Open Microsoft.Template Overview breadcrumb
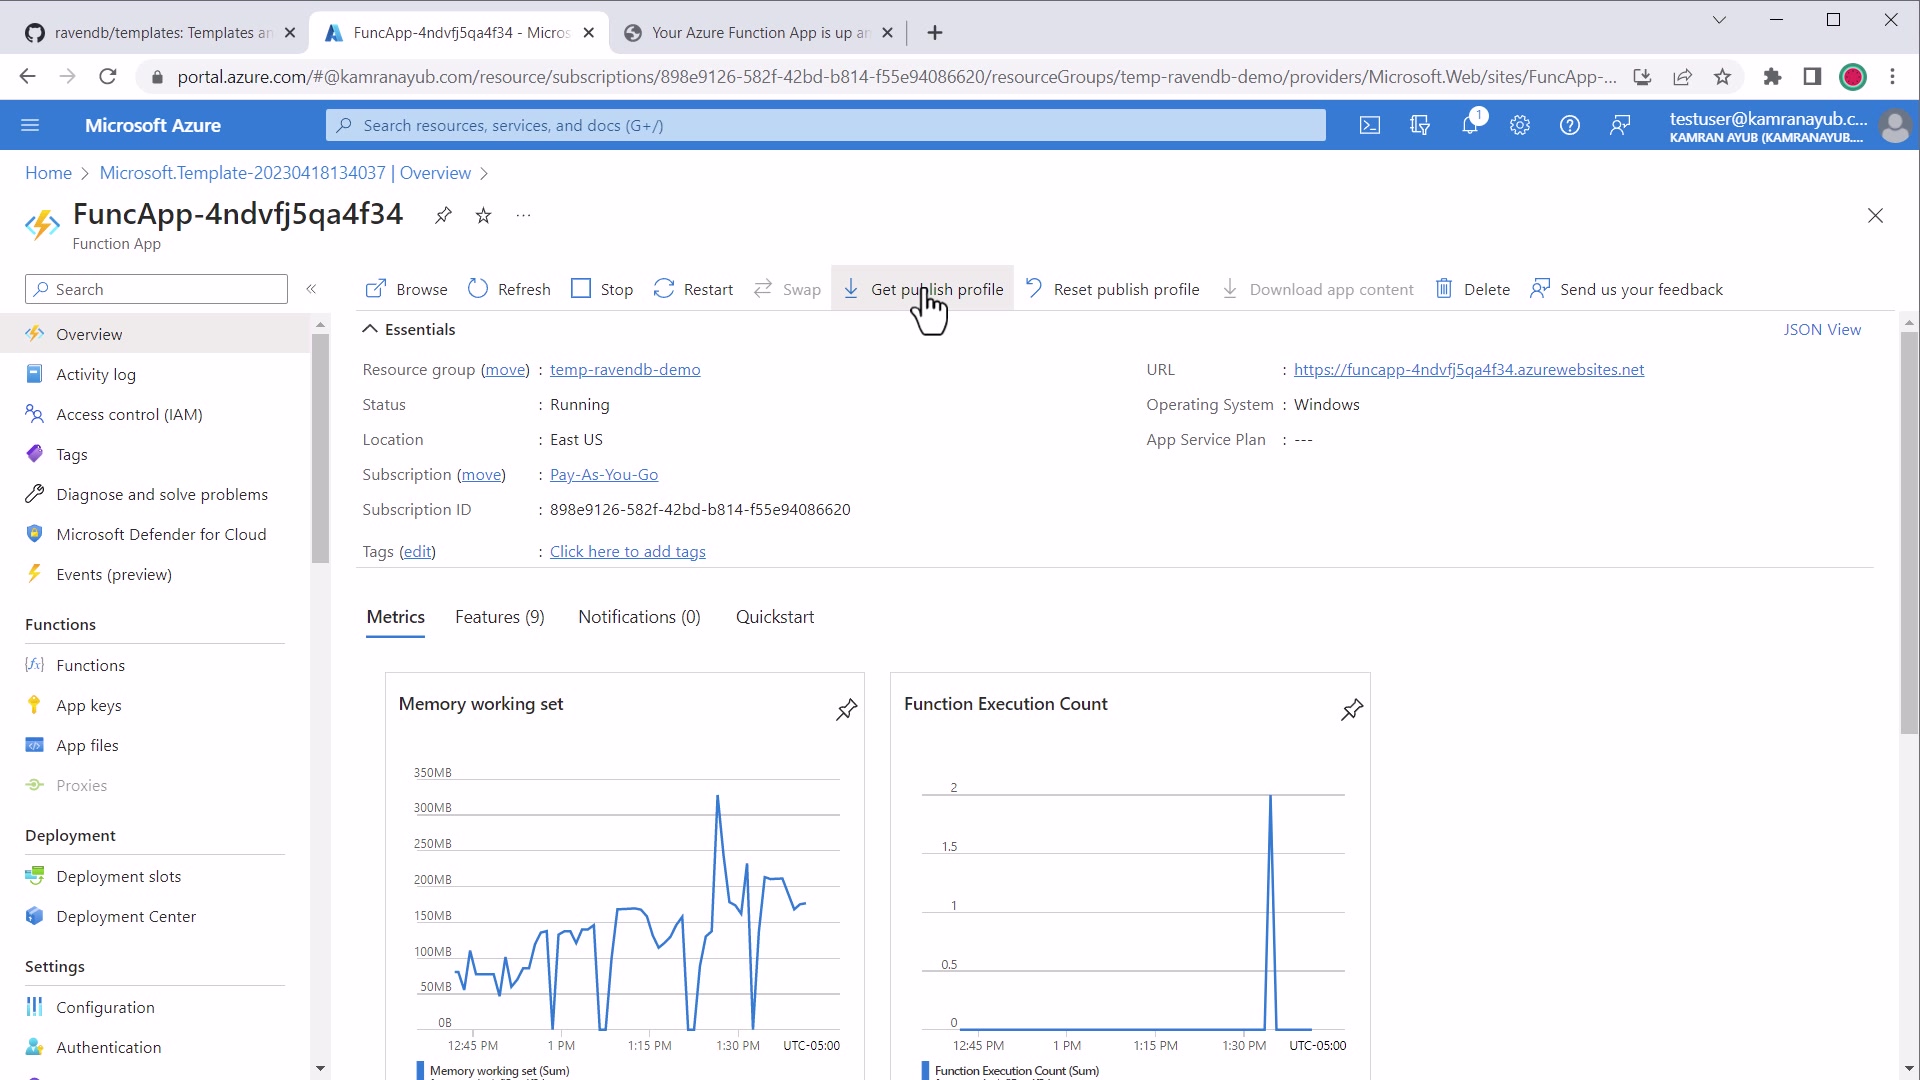Screen dimensions: 1920x1080 click(x=285, y=173)
